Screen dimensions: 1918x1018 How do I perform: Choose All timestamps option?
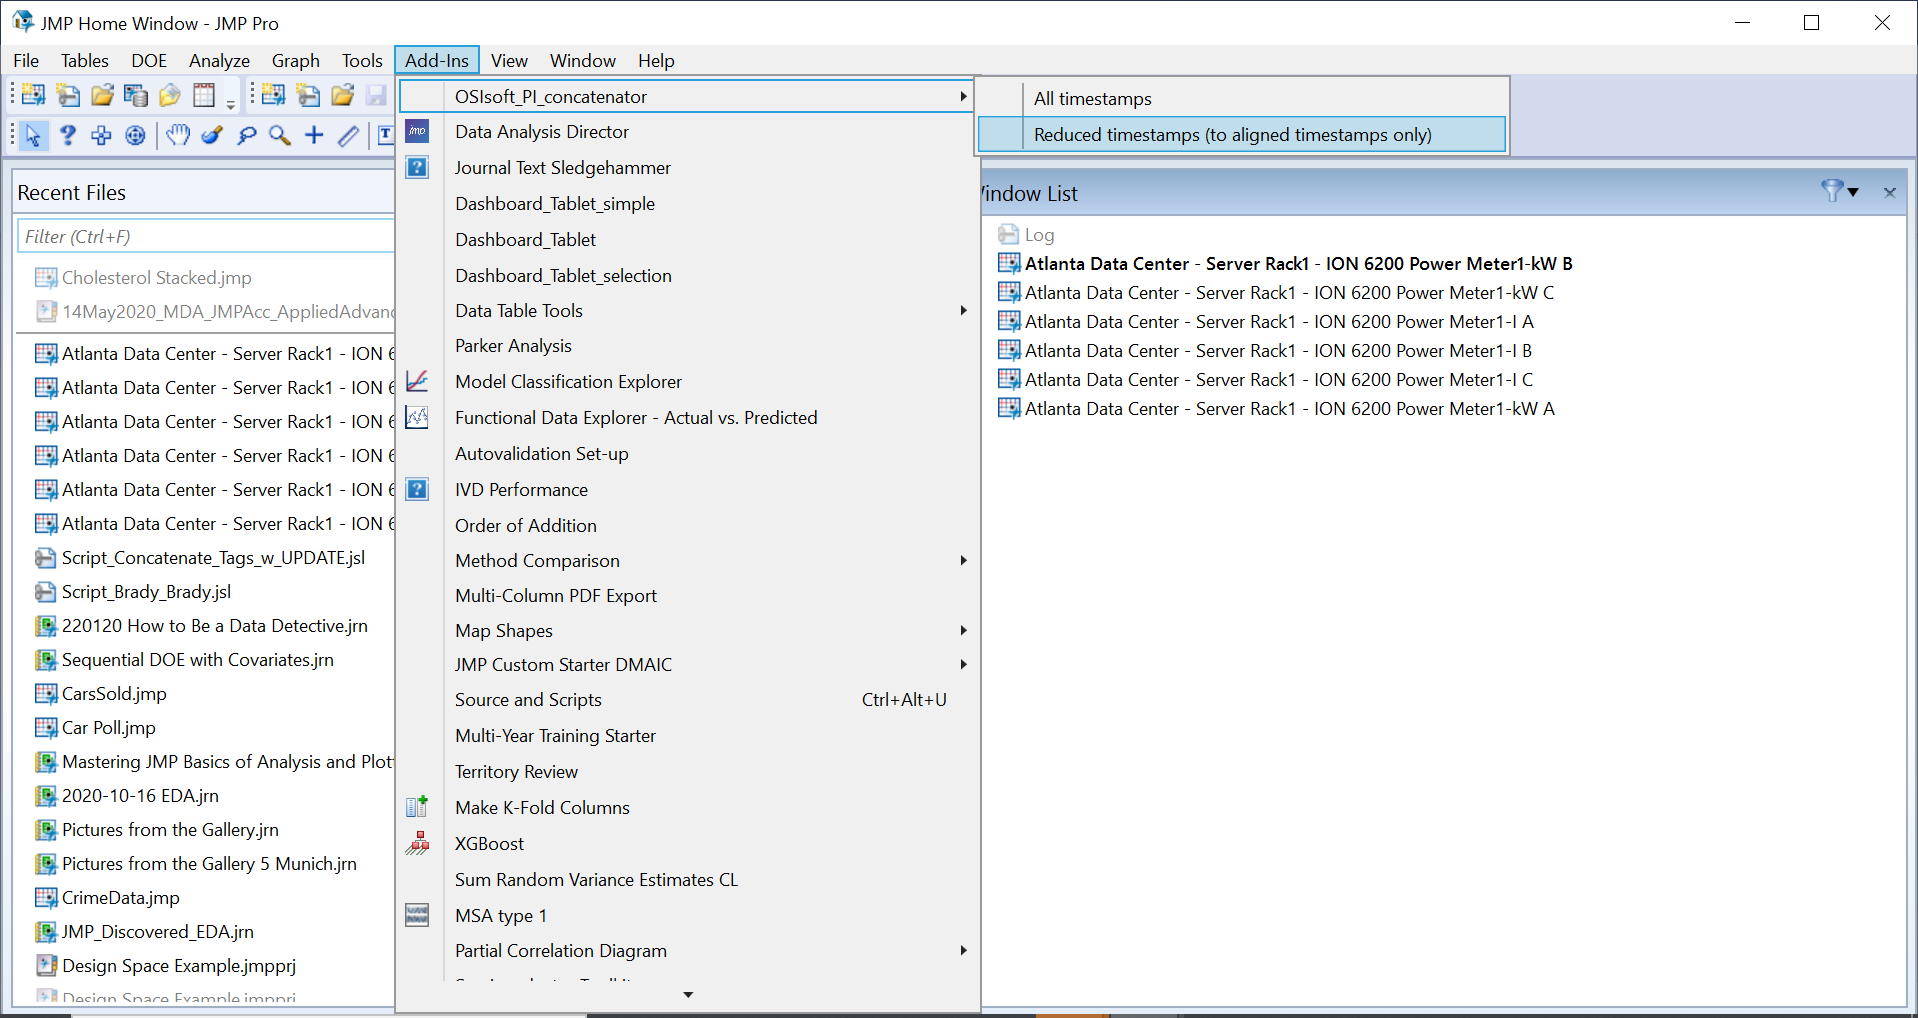click(1092, 98)
